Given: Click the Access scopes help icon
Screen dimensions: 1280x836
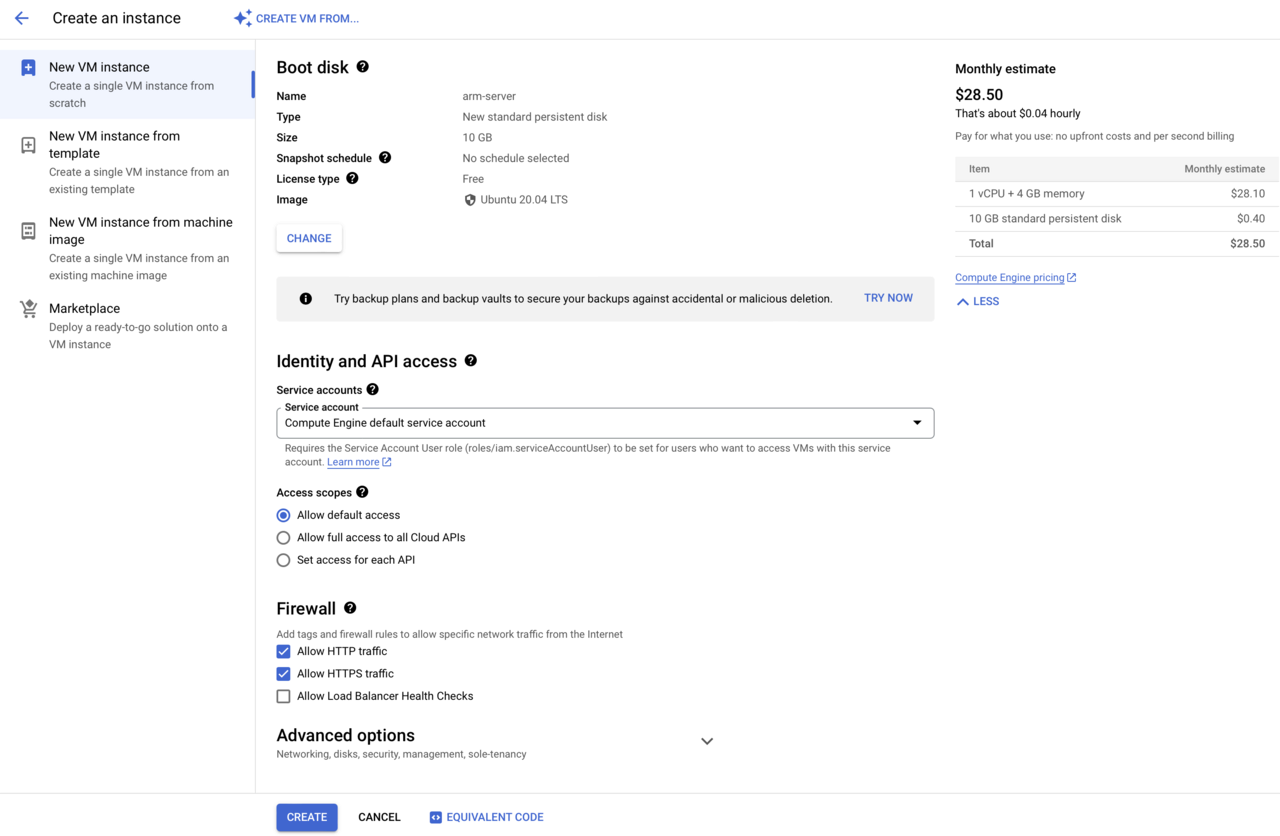Looking at the screenshot, I should click(x=362, y=492).
